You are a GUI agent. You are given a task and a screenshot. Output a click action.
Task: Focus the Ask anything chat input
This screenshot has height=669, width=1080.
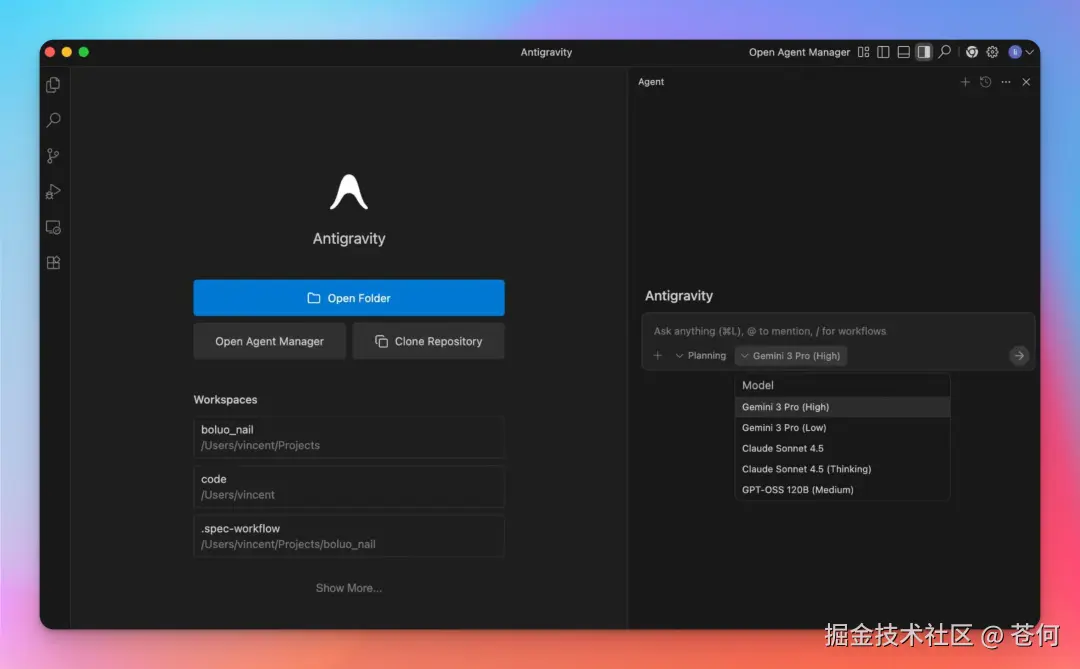[x=838, y=331]
